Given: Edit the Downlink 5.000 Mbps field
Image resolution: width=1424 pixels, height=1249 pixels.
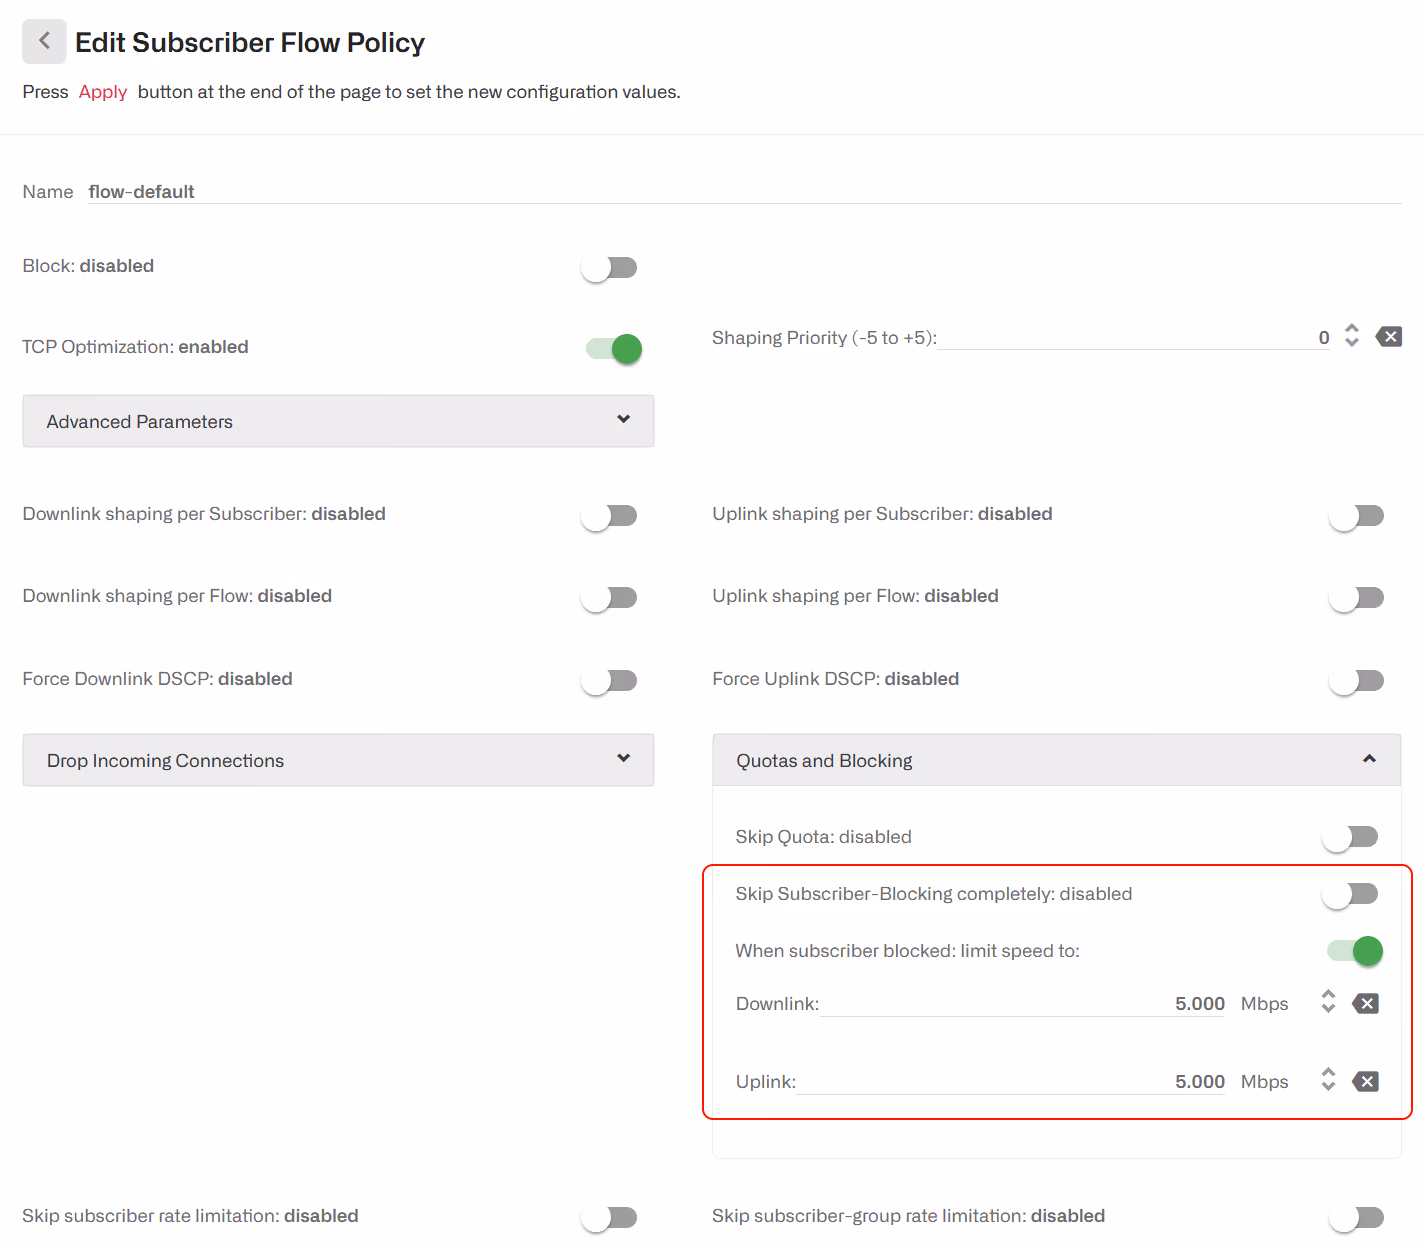Looking at the screenshot, I should [1022, 1003].
